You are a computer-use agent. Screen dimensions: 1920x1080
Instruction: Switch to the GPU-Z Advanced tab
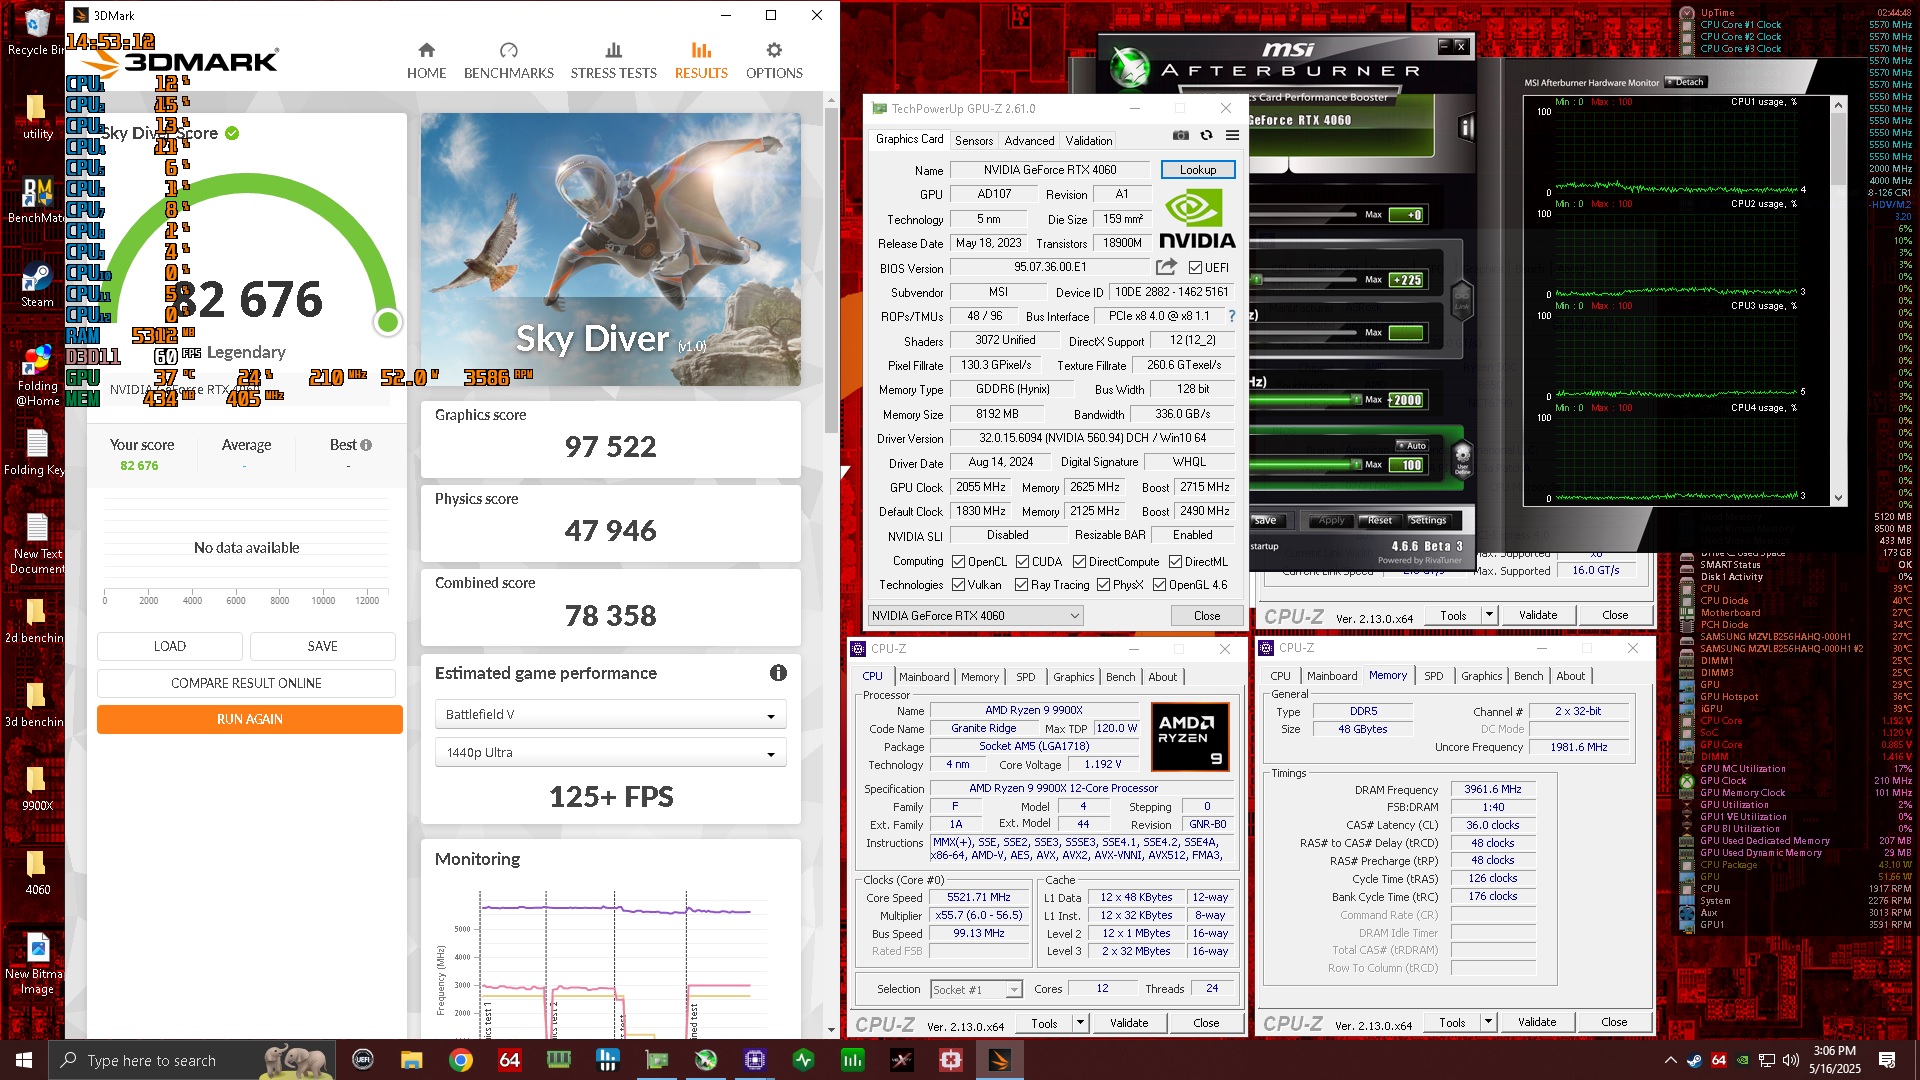1029,141
